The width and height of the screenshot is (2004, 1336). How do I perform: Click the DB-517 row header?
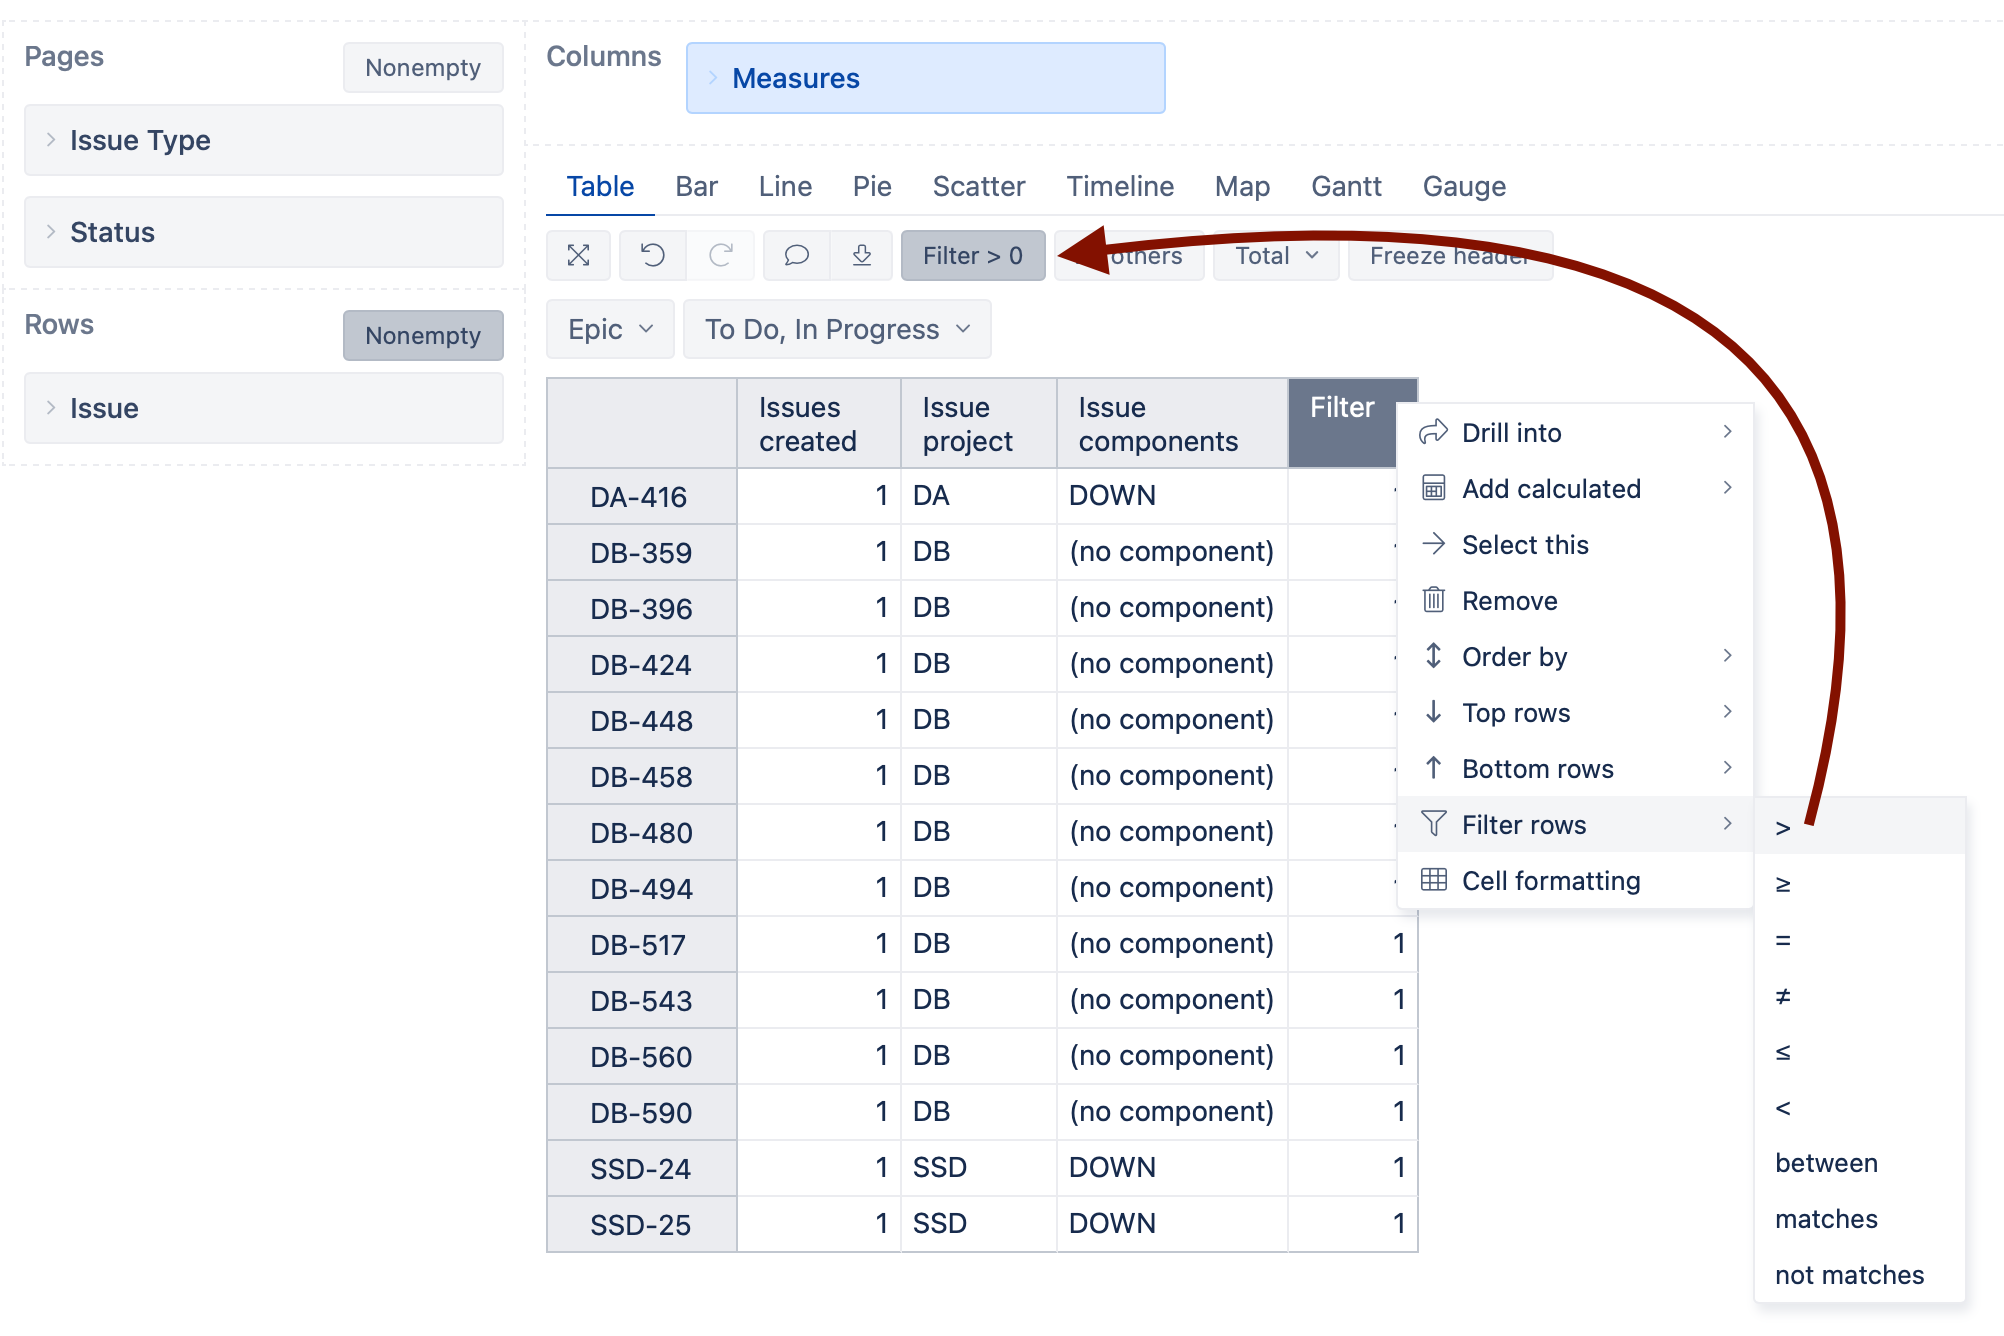[x=642, y=944]
